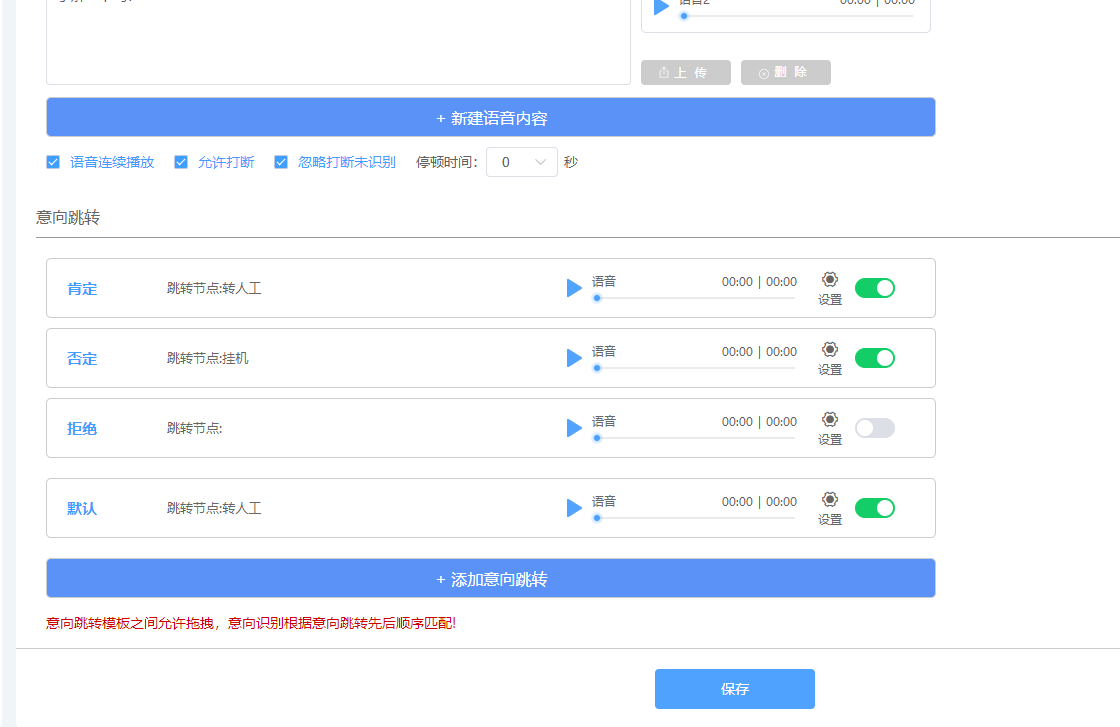Viewport: 1120px width, 727px height.
Task: Open settings gear for 默认 row
Action: 829,499
